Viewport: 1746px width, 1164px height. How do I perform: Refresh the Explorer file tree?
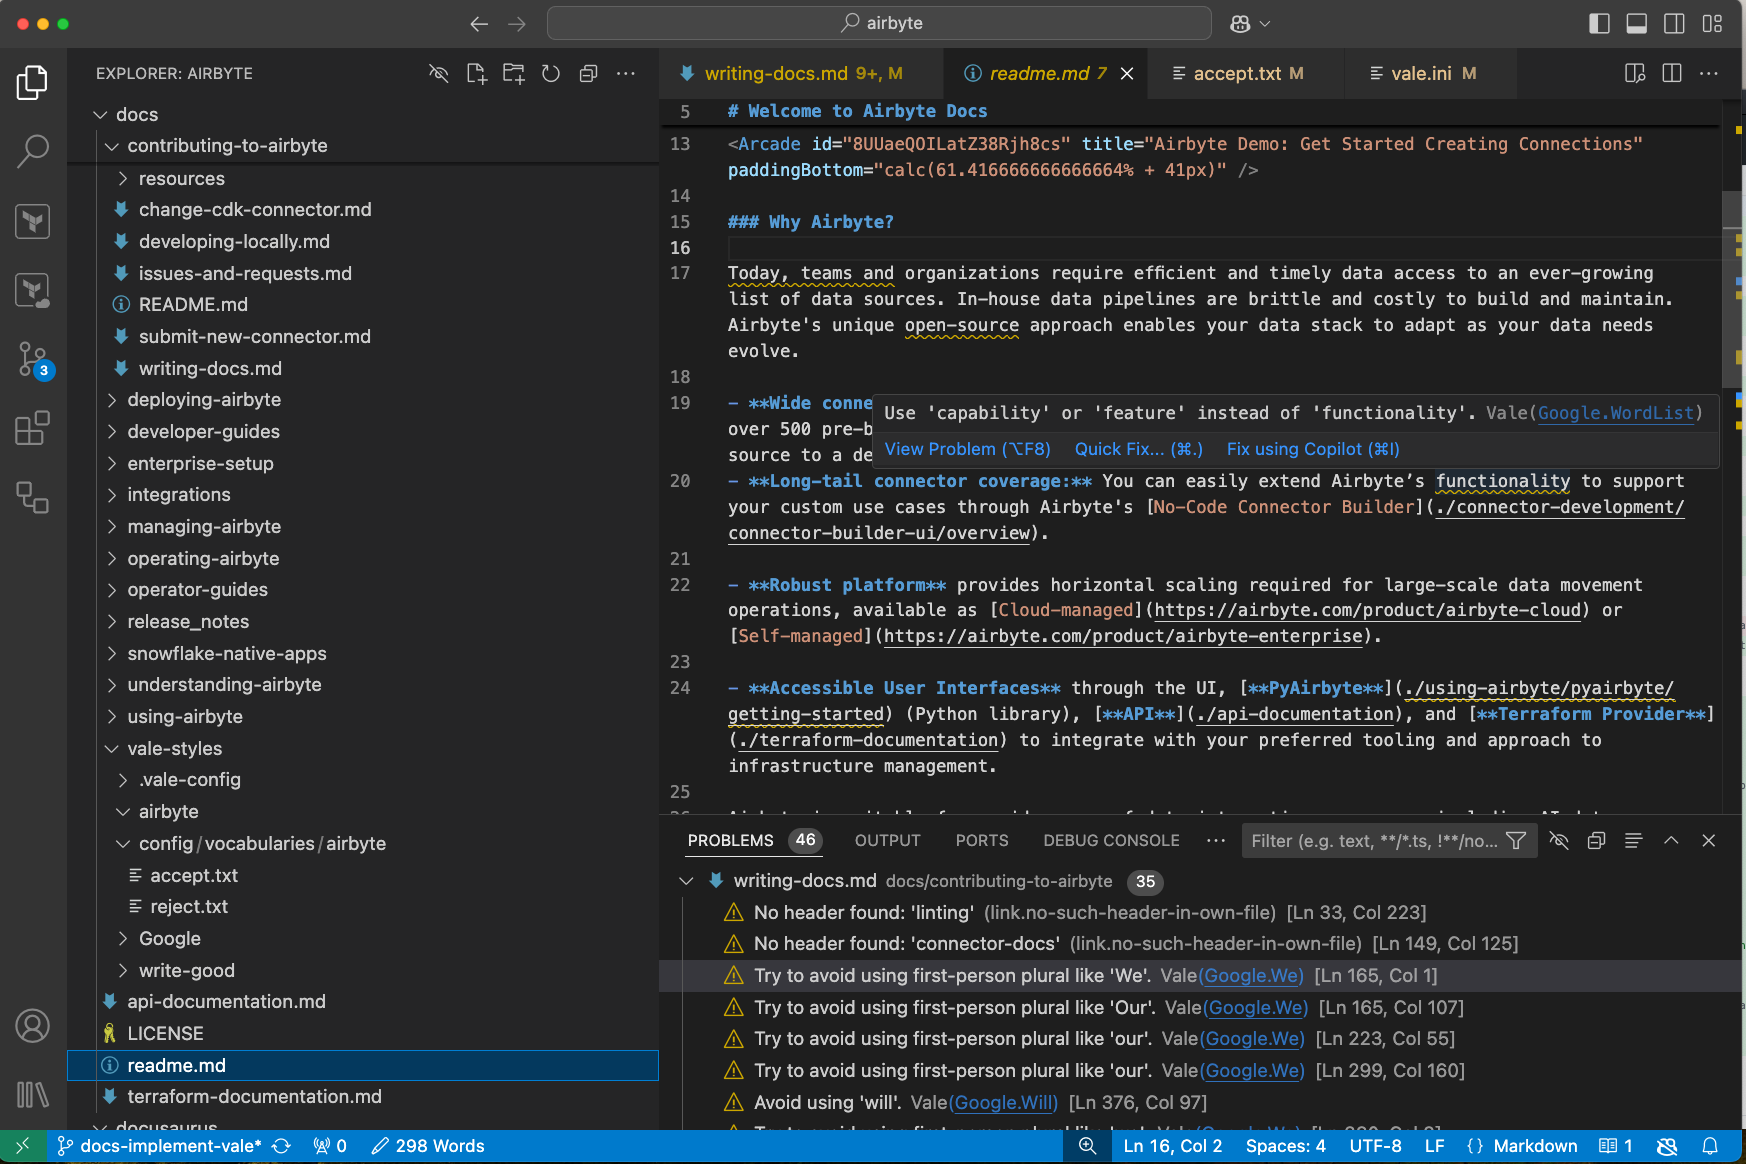[x=551, y=73]
